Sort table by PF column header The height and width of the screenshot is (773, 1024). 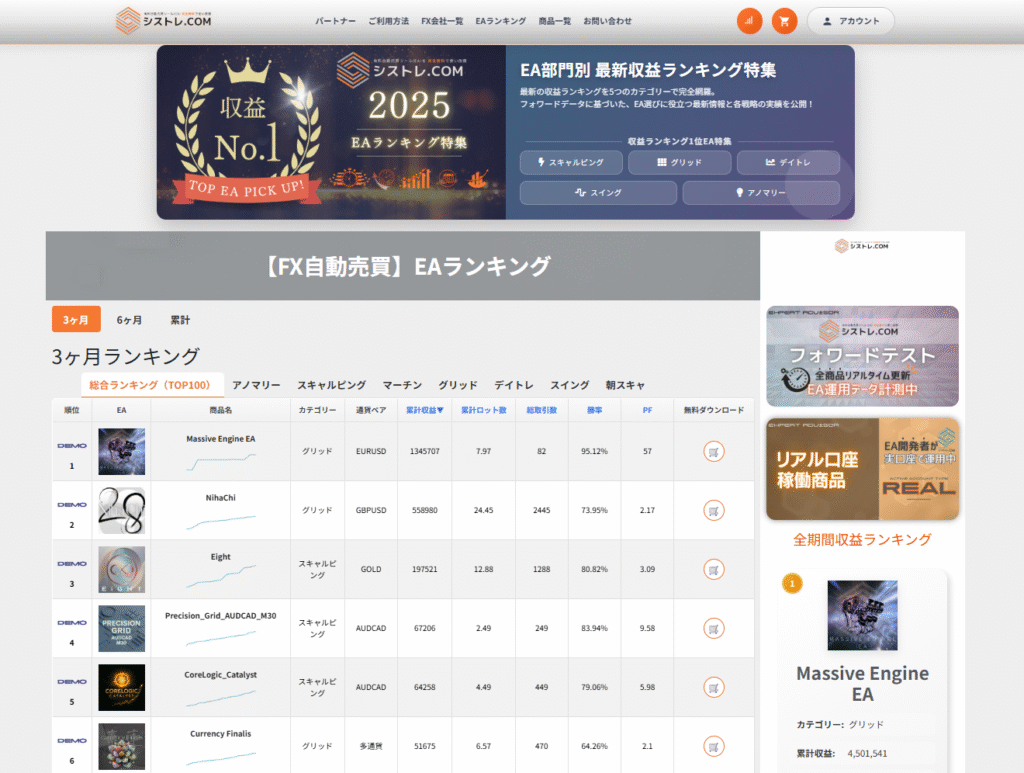pyautogui.click(x=647, y=410)
